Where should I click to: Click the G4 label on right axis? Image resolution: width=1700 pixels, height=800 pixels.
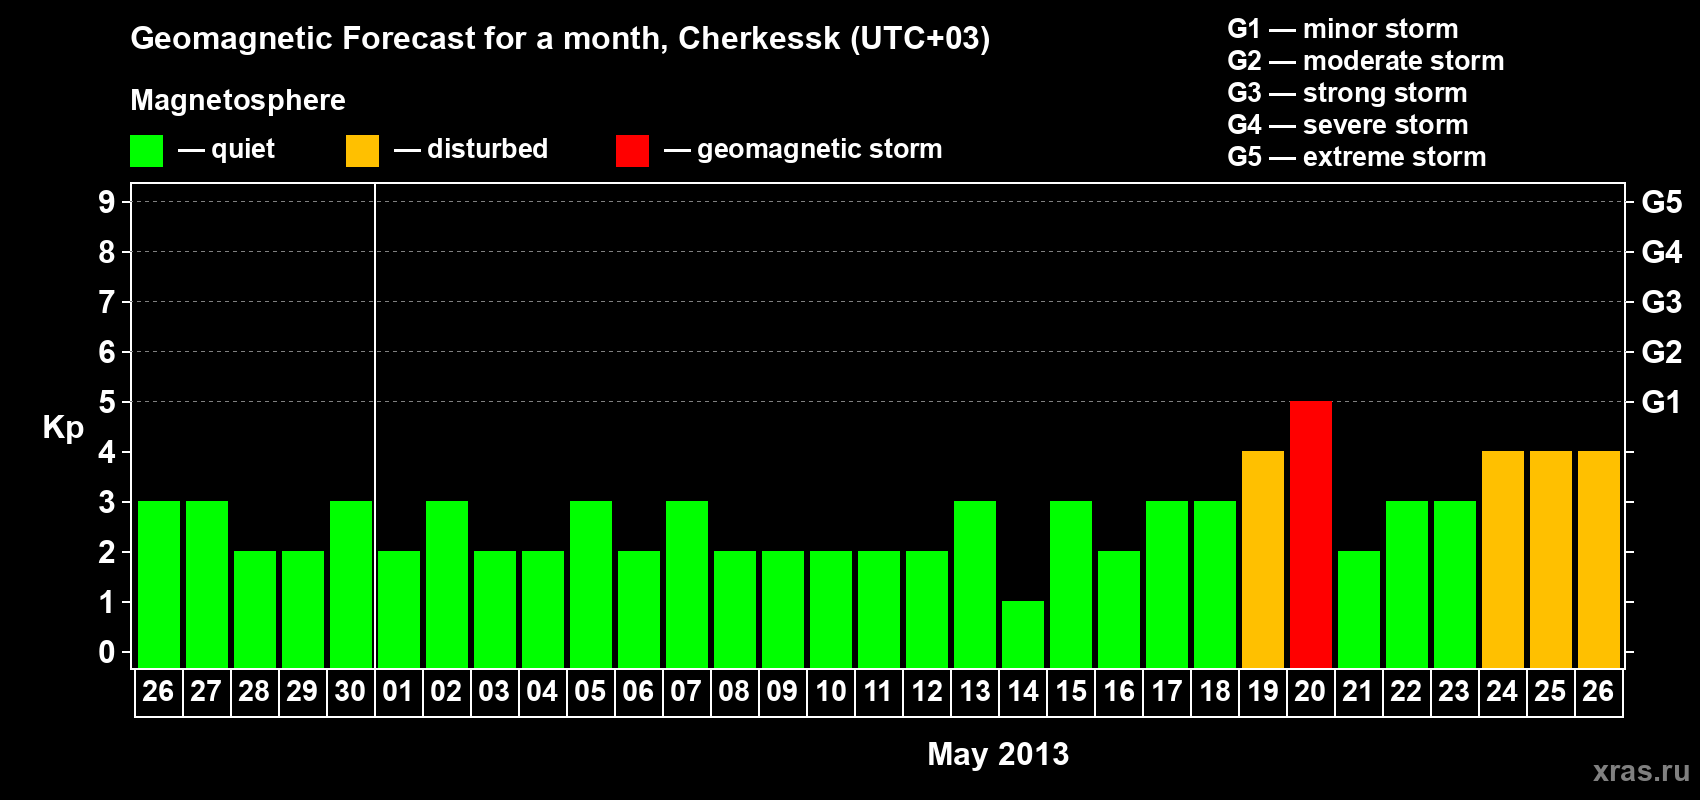click(1662, 252)
